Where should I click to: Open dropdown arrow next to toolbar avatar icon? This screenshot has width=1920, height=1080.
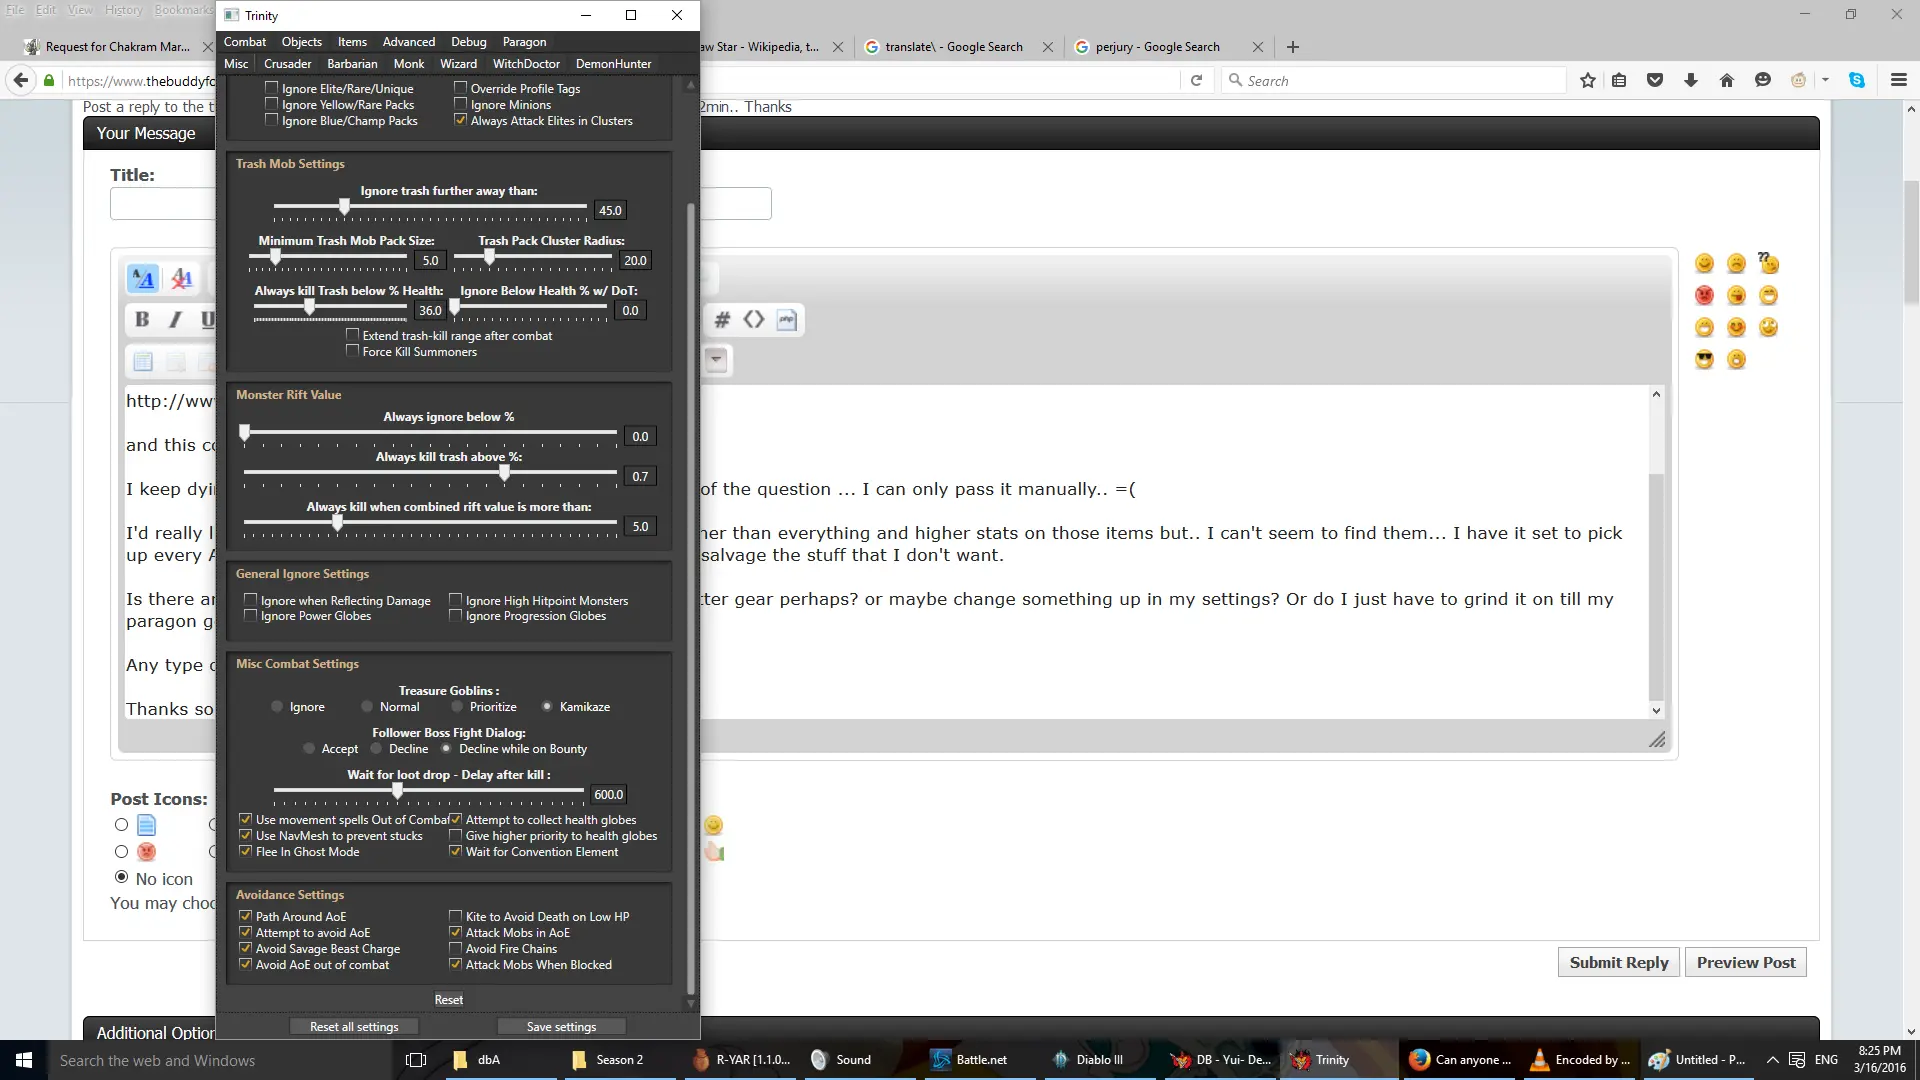(x=1826, y=81)
